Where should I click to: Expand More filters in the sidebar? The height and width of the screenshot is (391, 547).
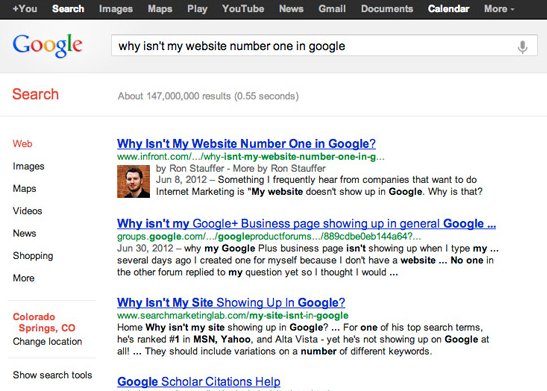(x=24, y=278)
